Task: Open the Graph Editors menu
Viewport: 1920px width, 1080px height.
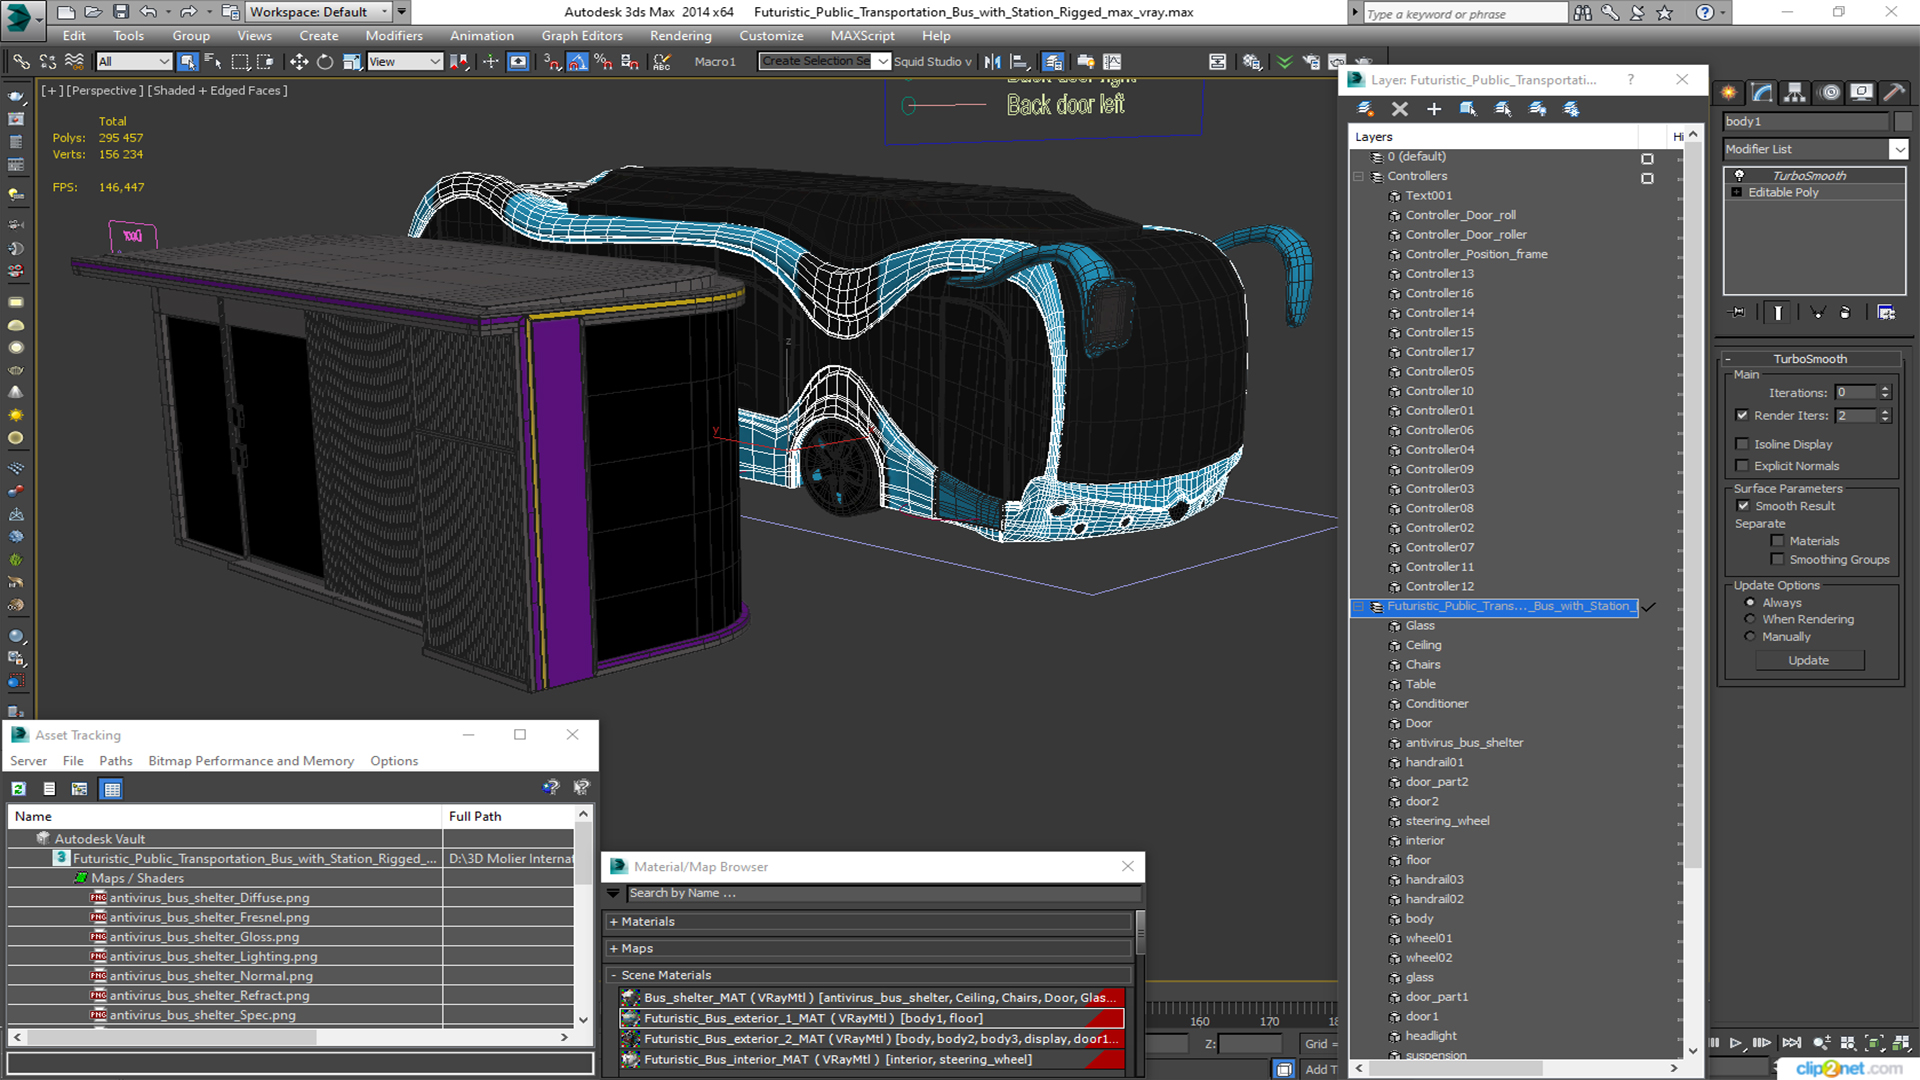Action: pyautogui.click(x=582, y=36)
